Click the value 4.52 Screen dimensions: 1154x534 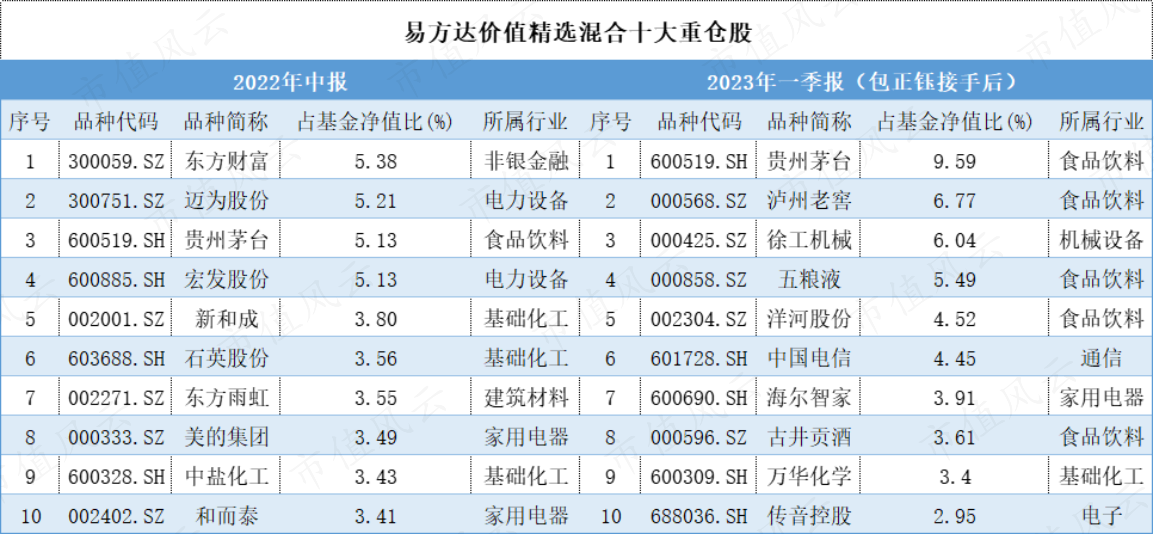click(x=955, y=319)
